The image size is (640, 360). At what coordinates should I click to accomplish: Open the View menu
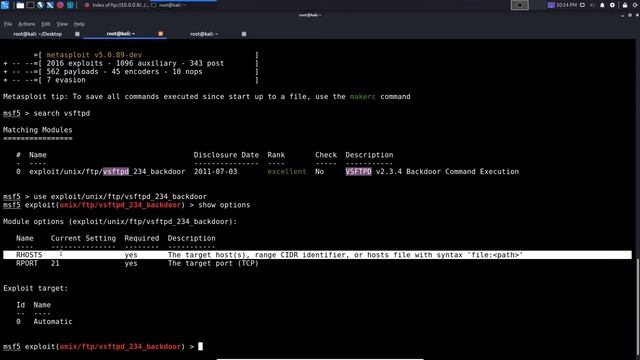point(62,24)
